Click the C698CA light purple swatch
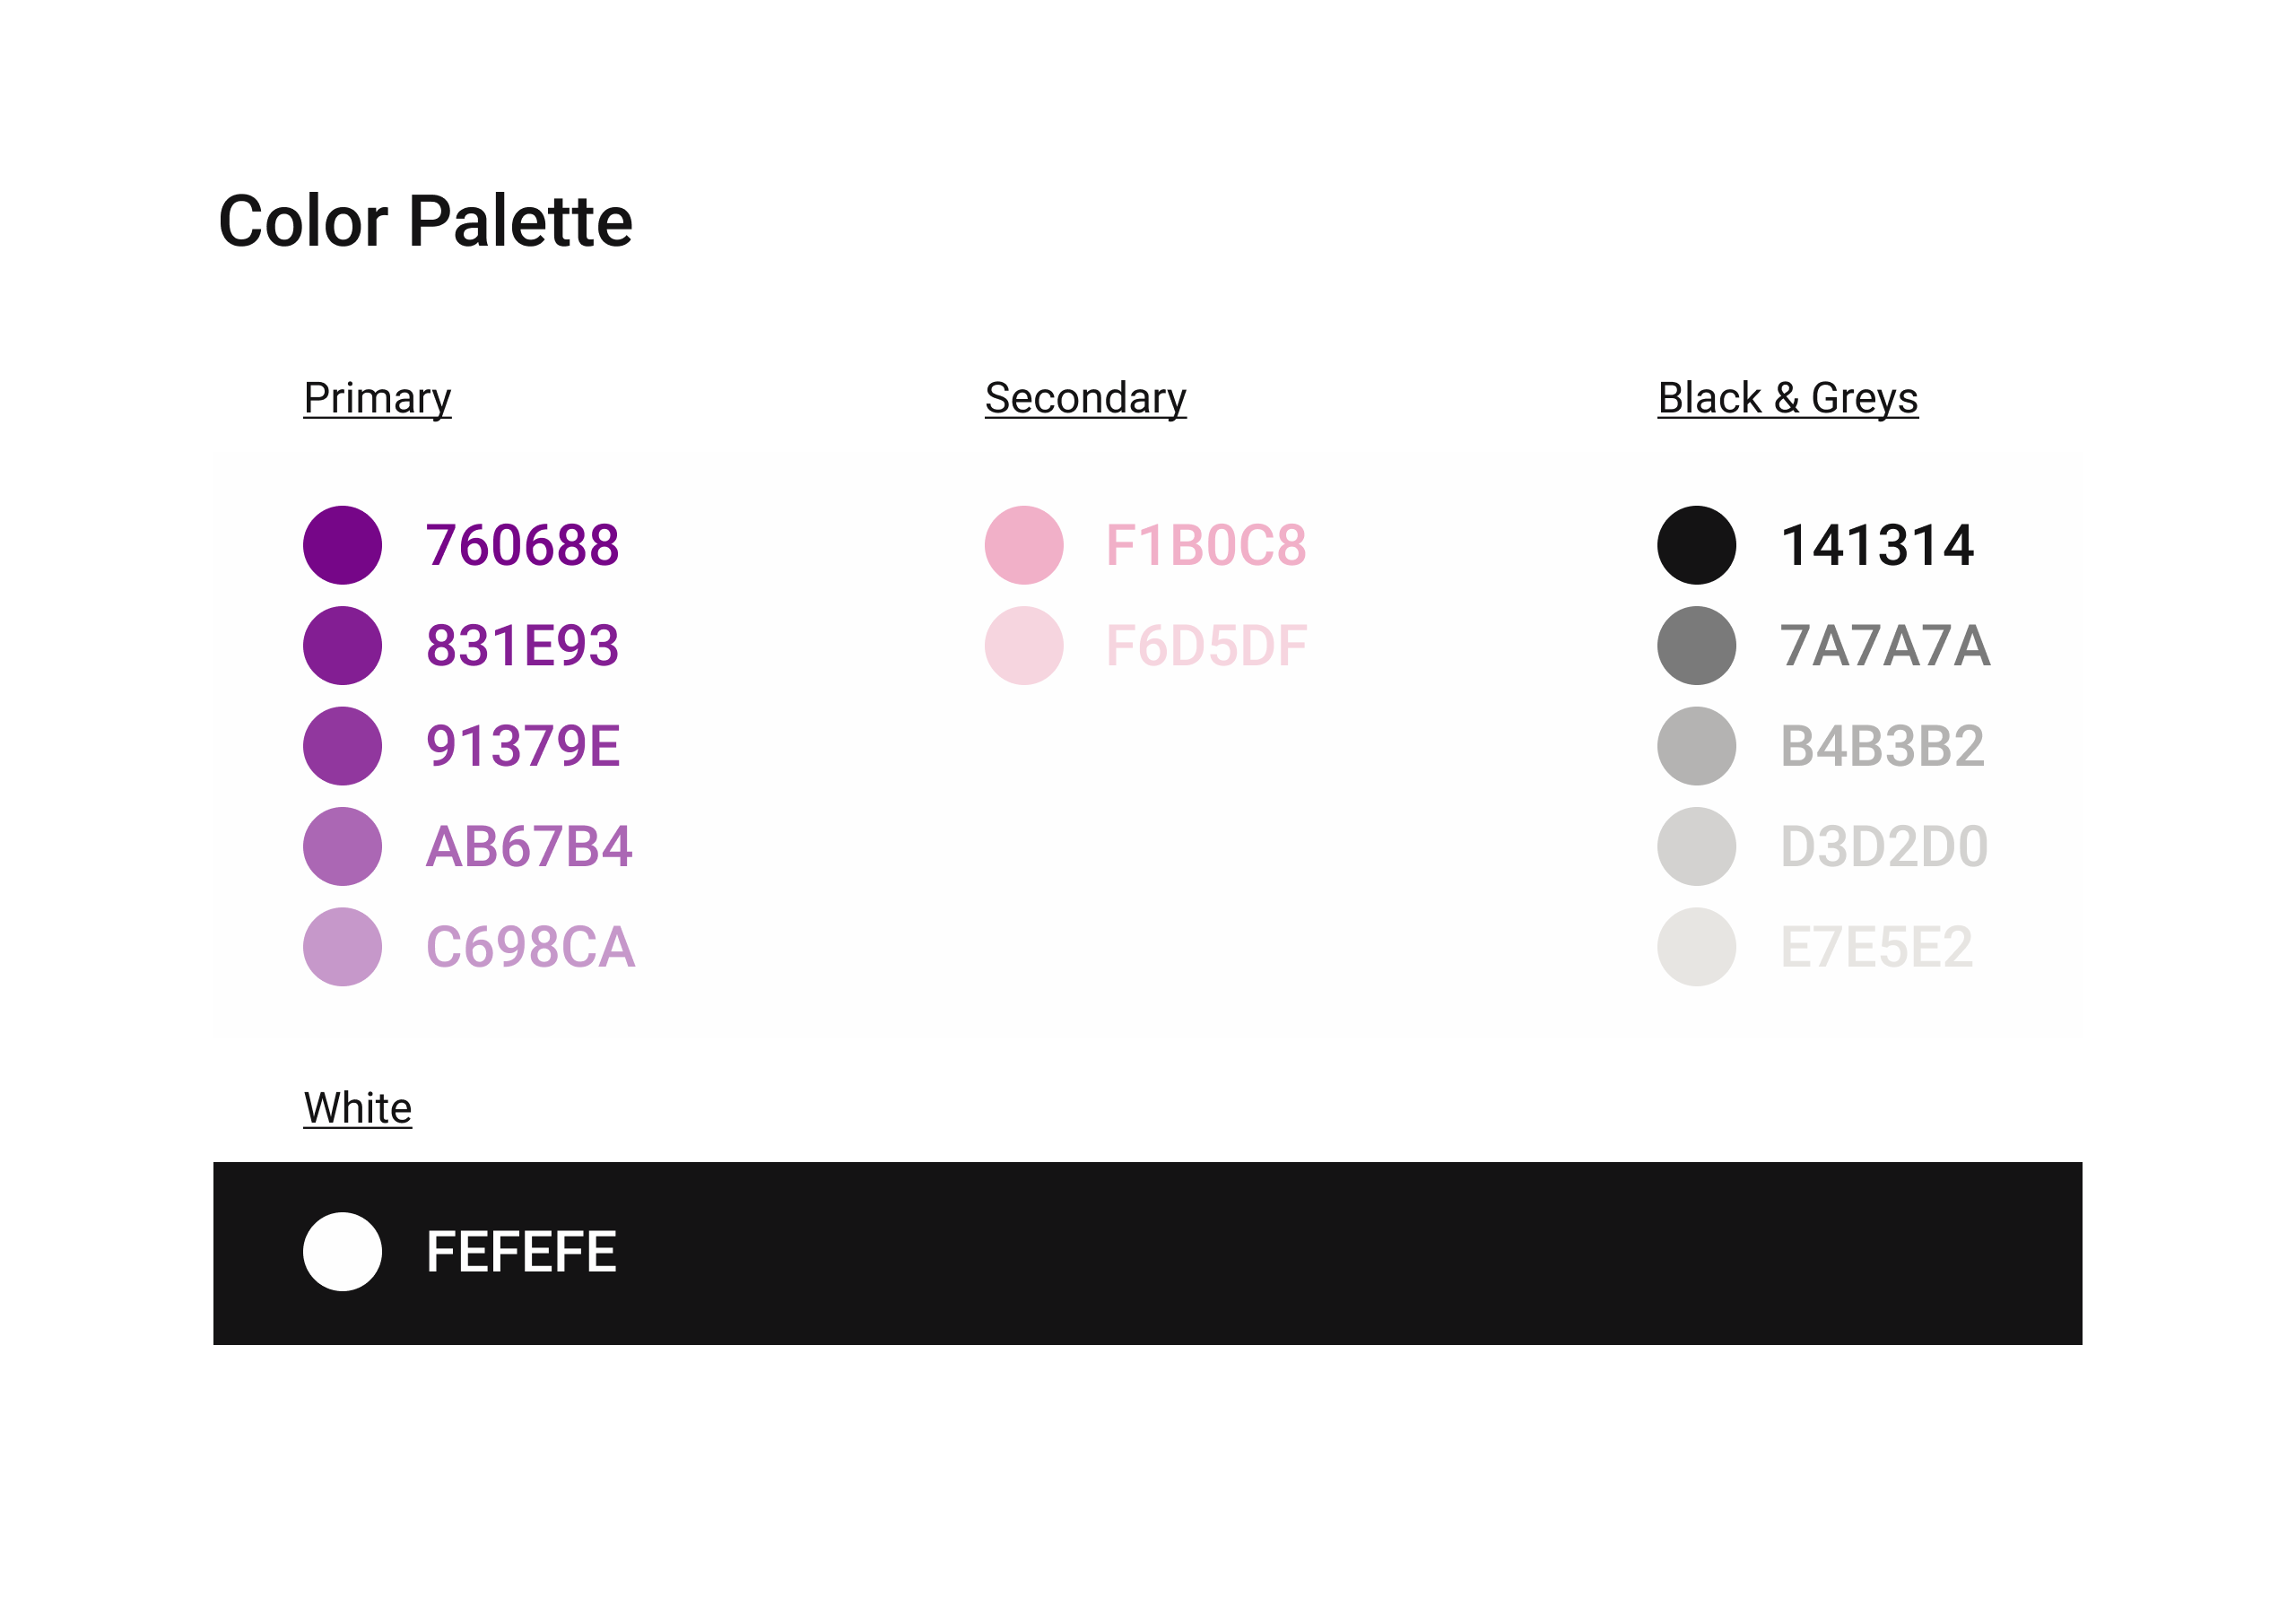The image size is (2296, 1614). 342,947
